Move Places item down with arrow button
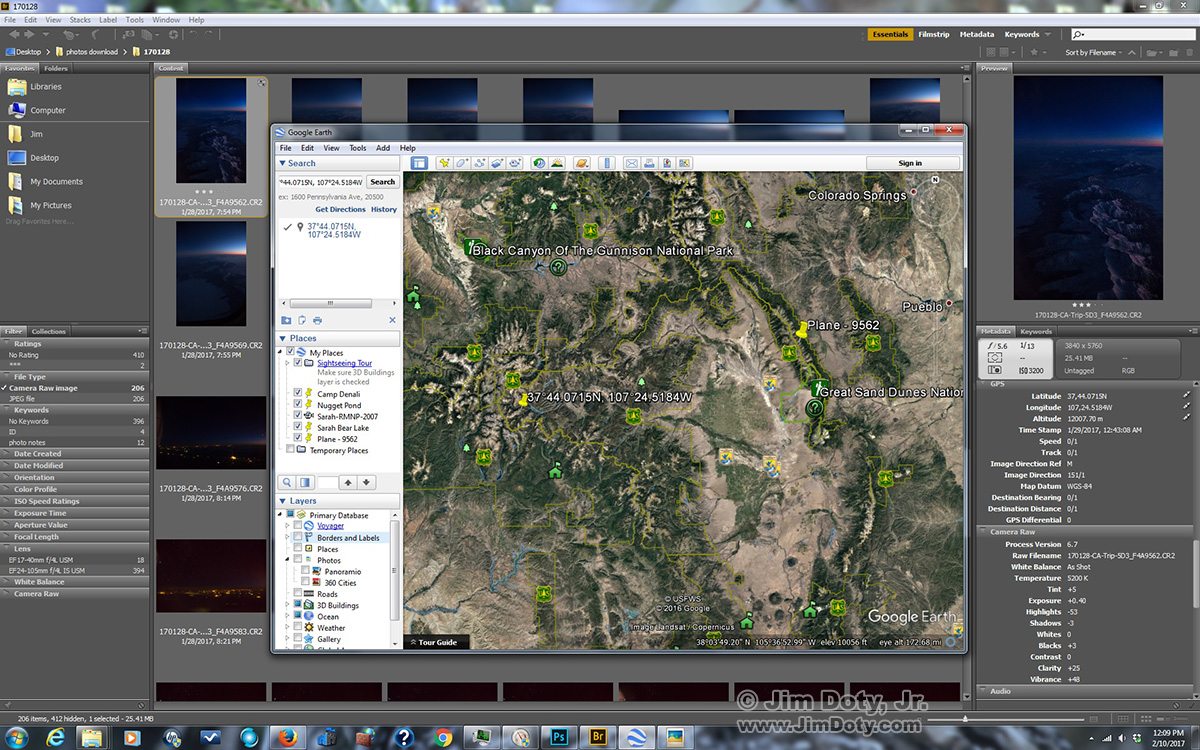Viewport: 1200px width, 750px height. [x=367, y=482]
